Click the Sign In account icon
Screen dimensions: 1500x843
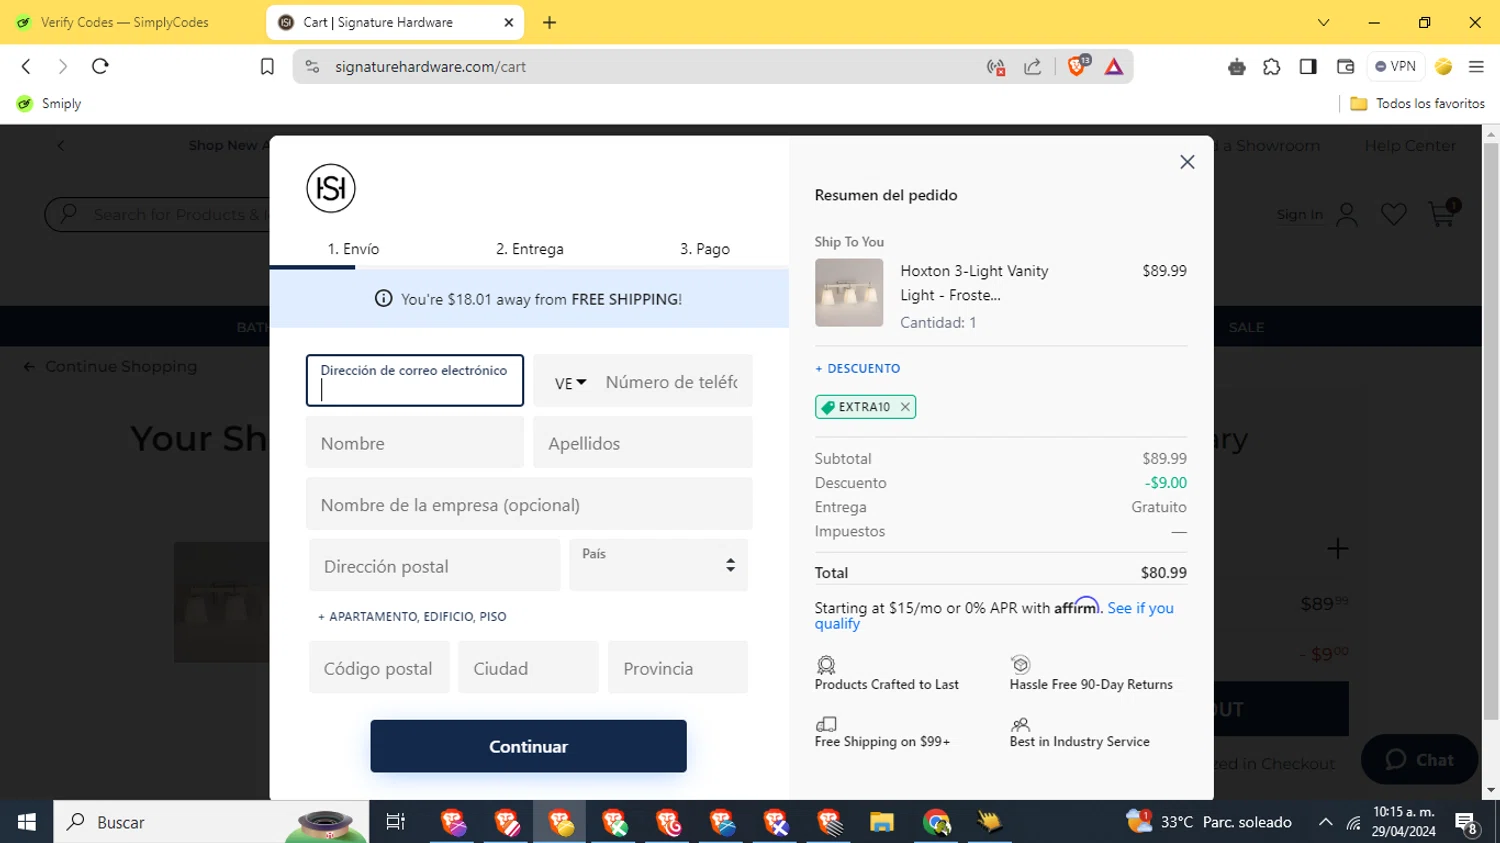tap(1347, 214)
